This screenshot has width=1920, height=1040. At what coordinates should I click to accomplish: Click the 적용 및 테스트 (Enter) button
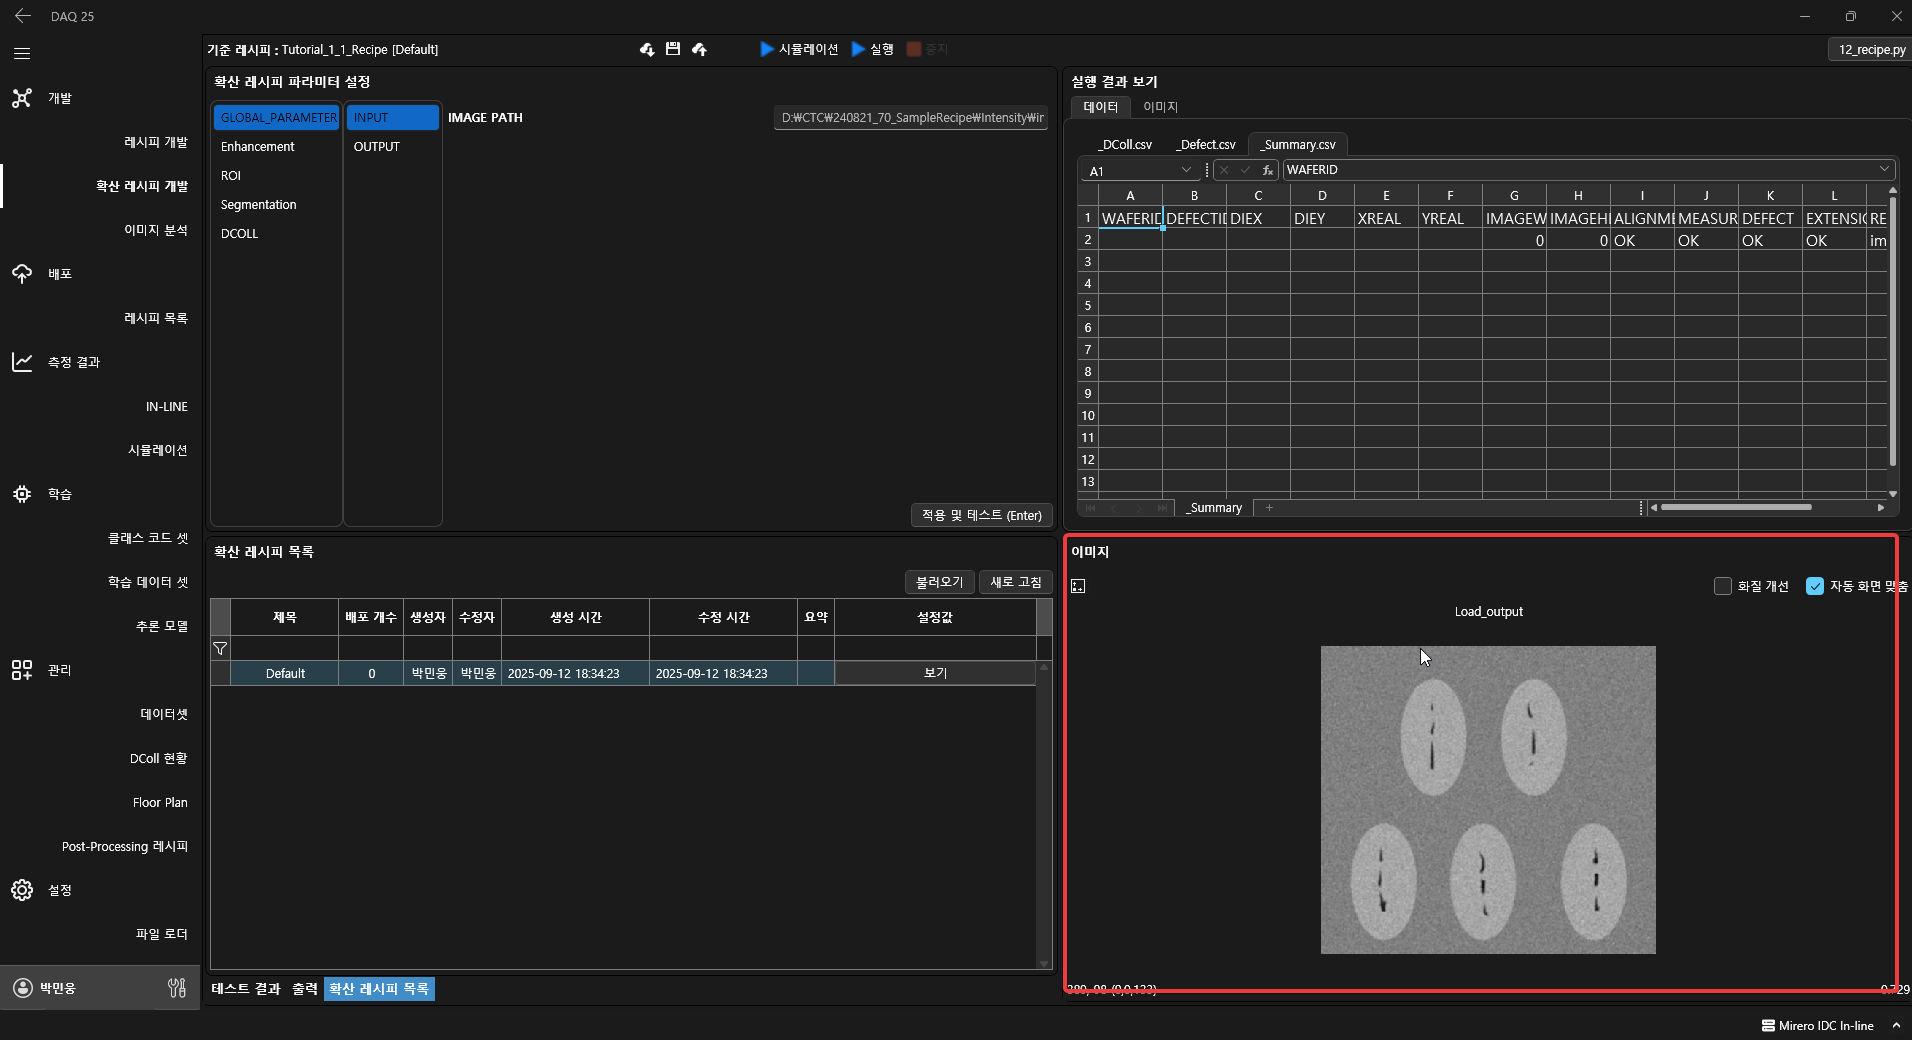[981, 515]
